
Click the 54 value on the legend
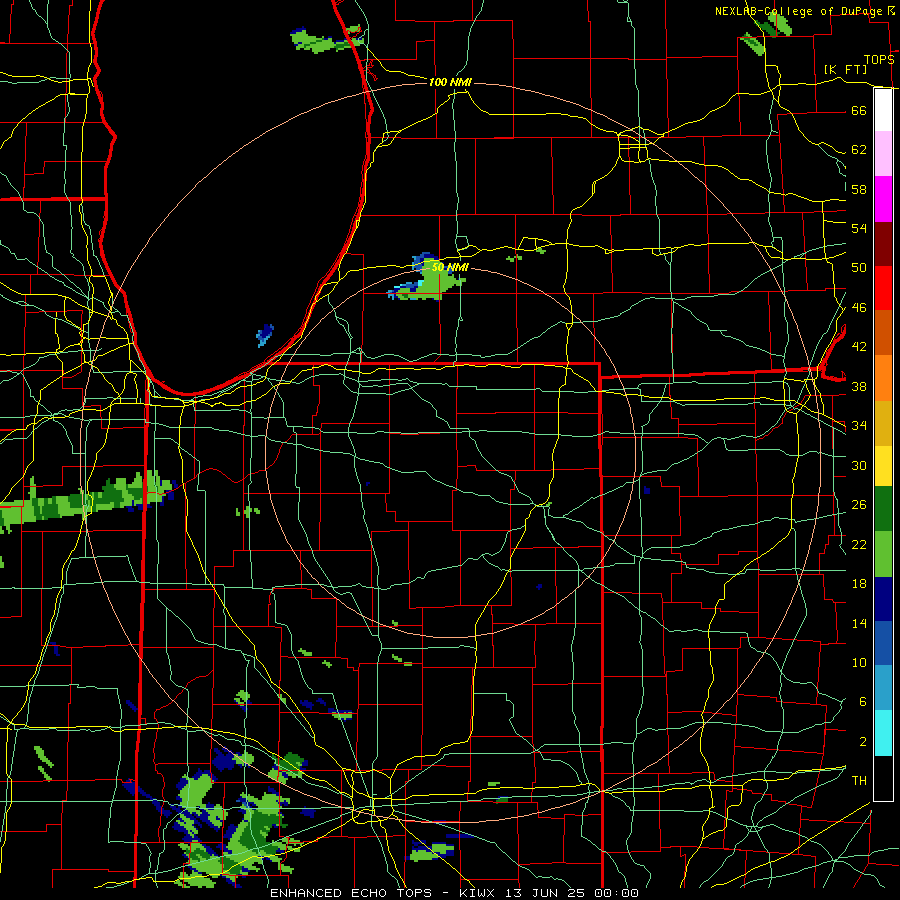[x=859, y=228]
